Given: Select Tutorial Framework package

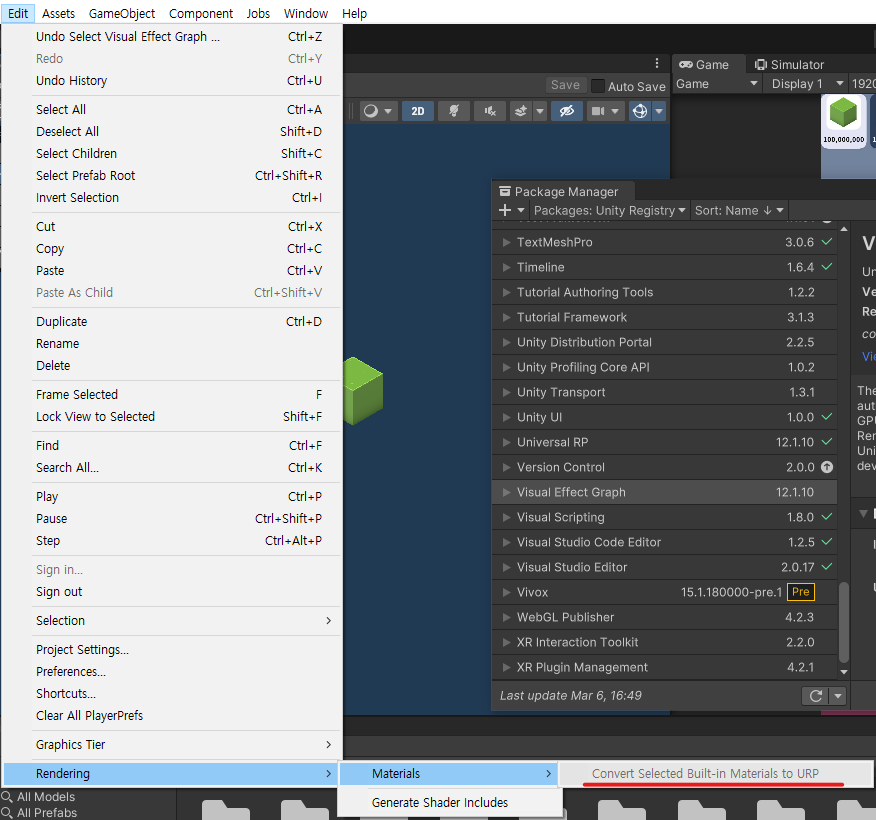Looking at the screenshot, I should (664, 317).
